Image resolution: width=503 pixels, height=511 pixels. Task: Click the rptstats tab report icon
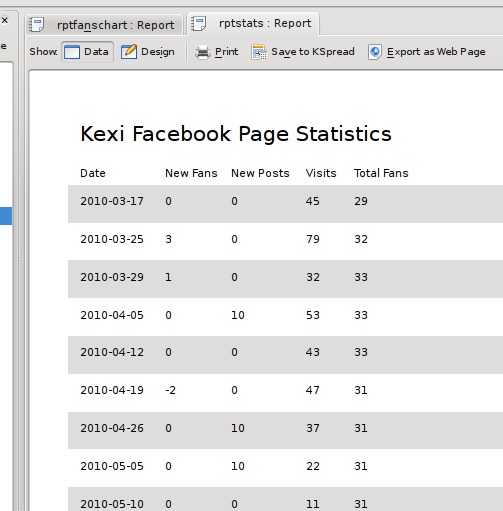tap(198, 24)
